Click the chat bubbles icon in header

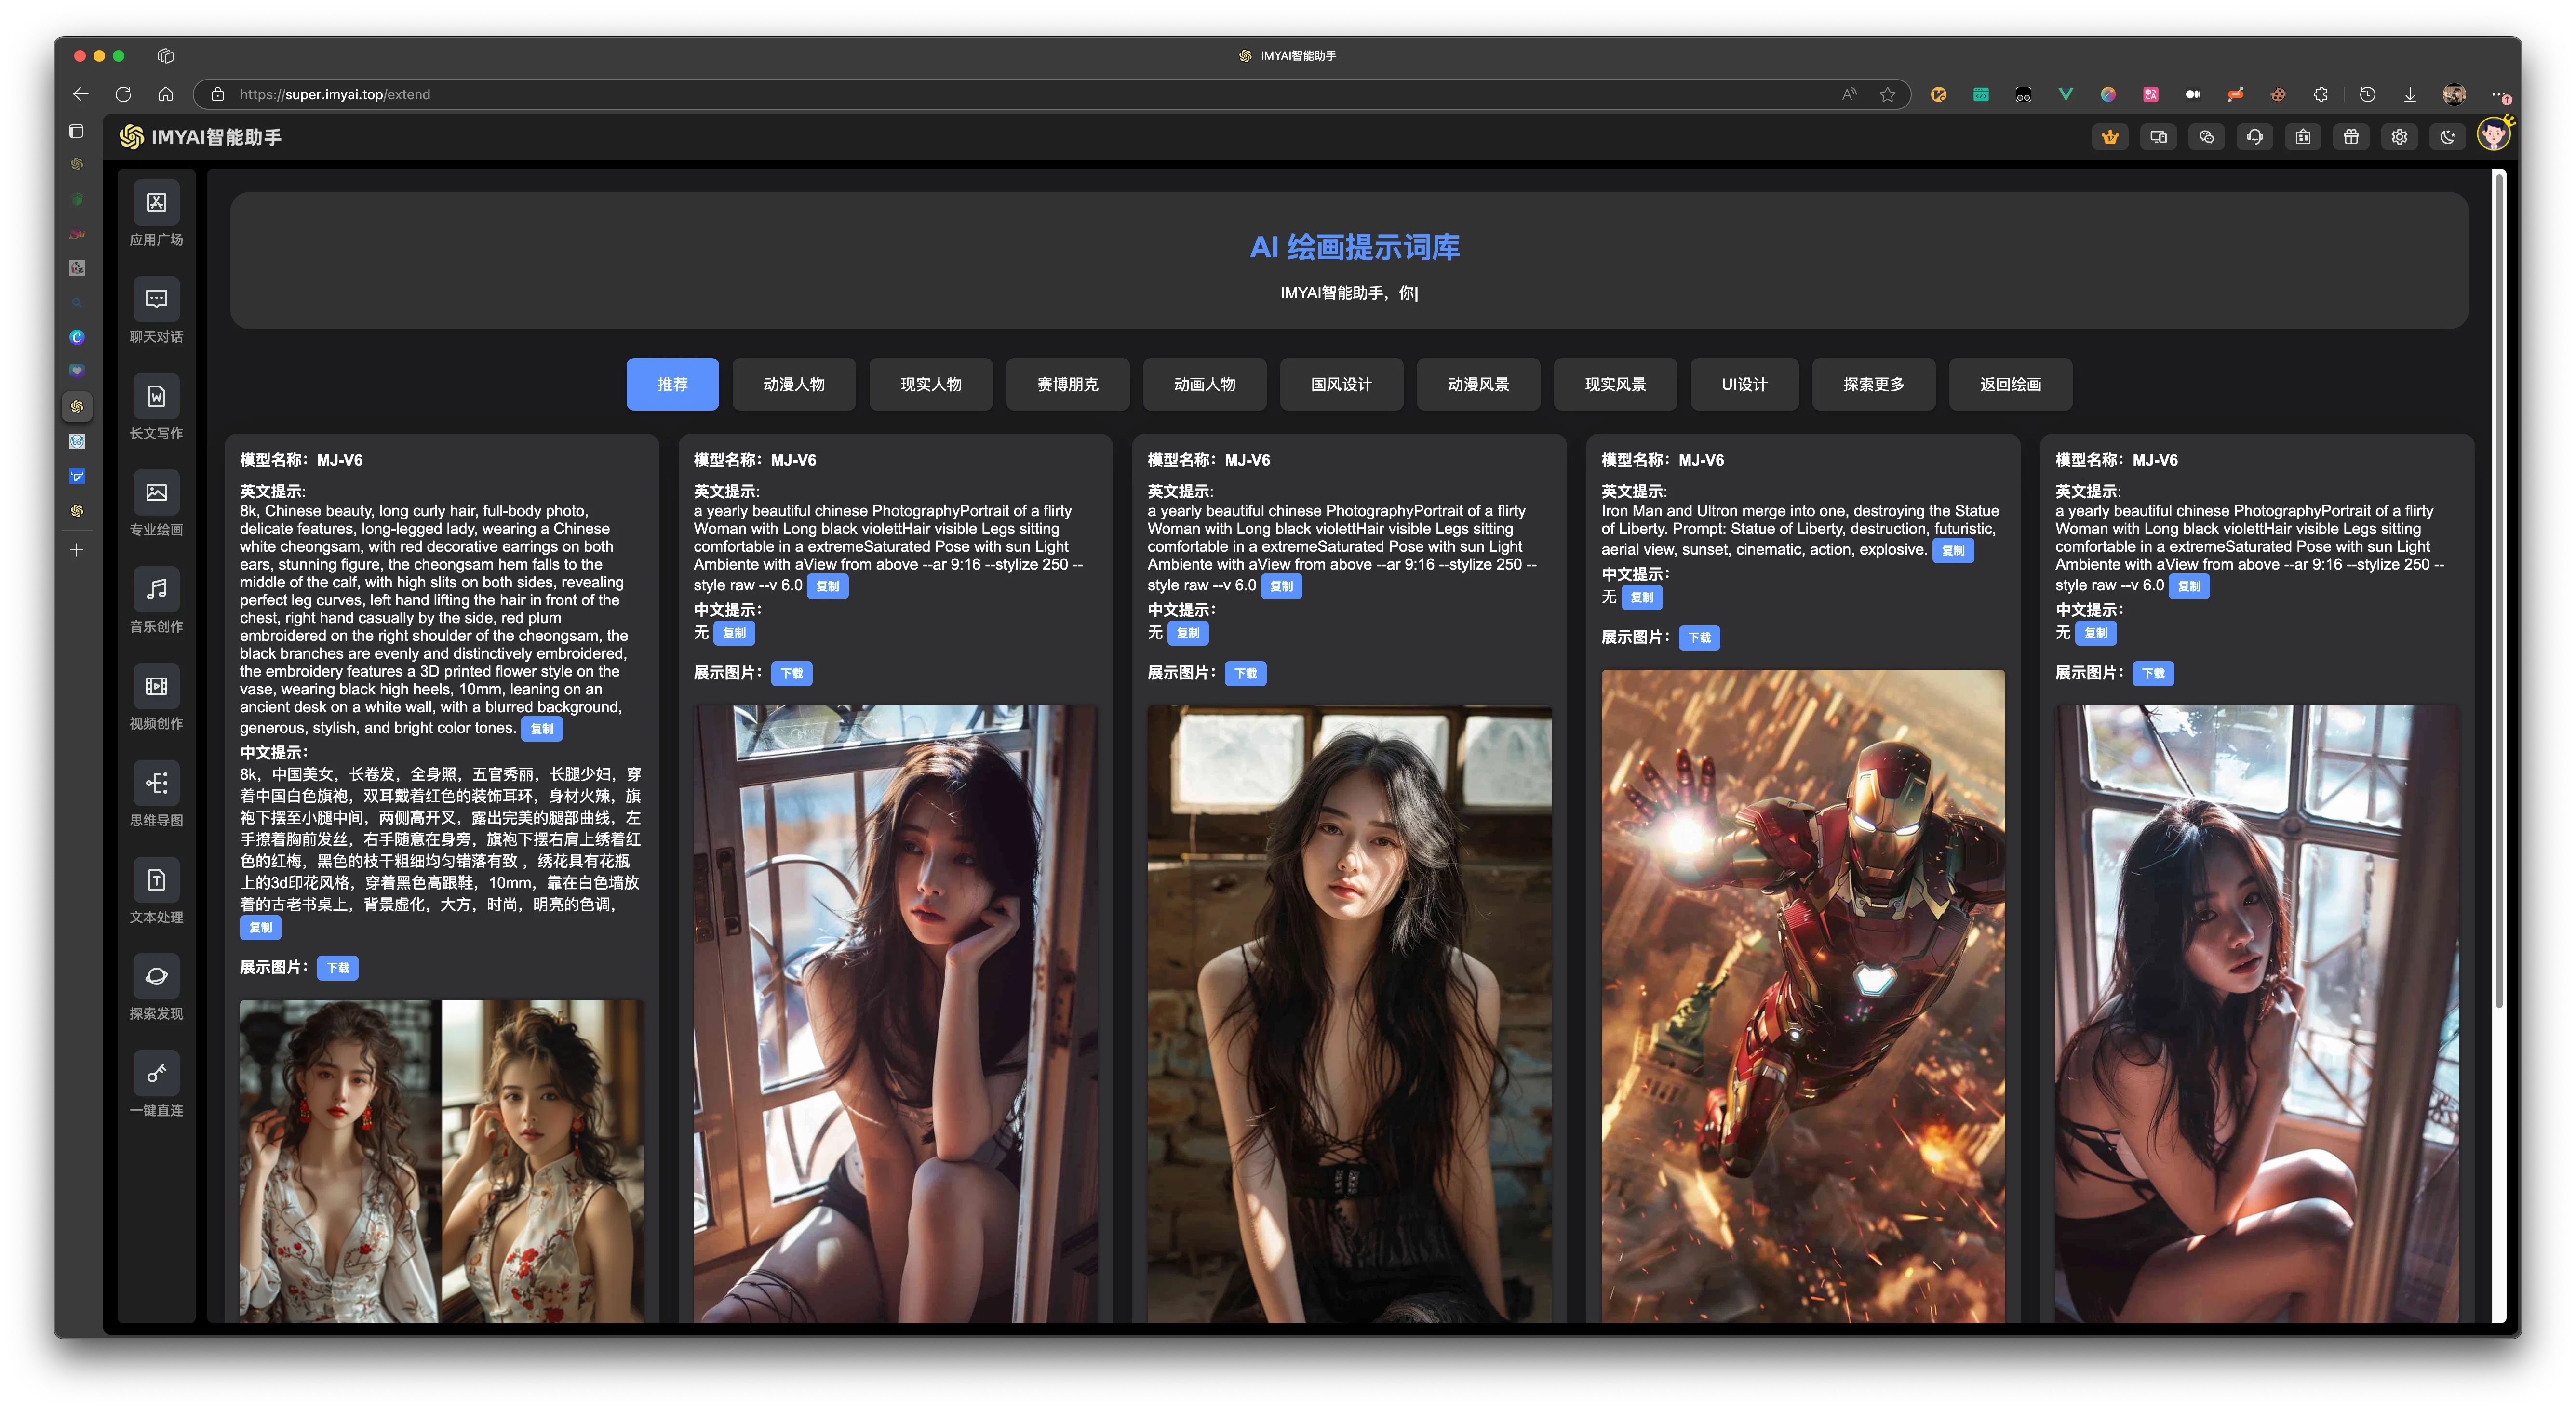(x=2207, y=137)
